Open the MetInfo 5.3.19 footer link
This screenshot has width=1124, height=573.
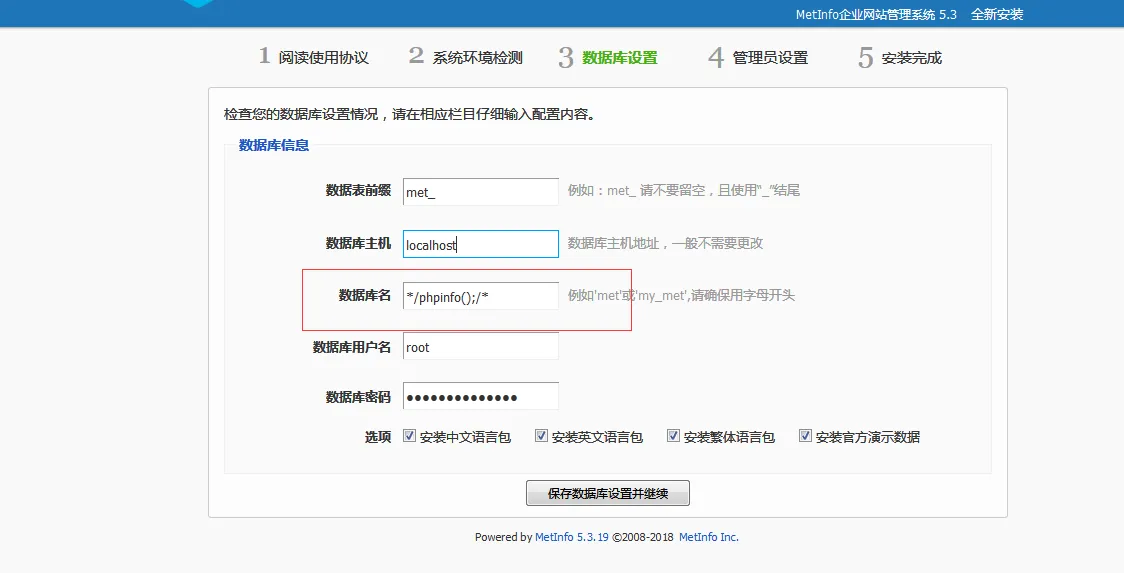[572, 537]
